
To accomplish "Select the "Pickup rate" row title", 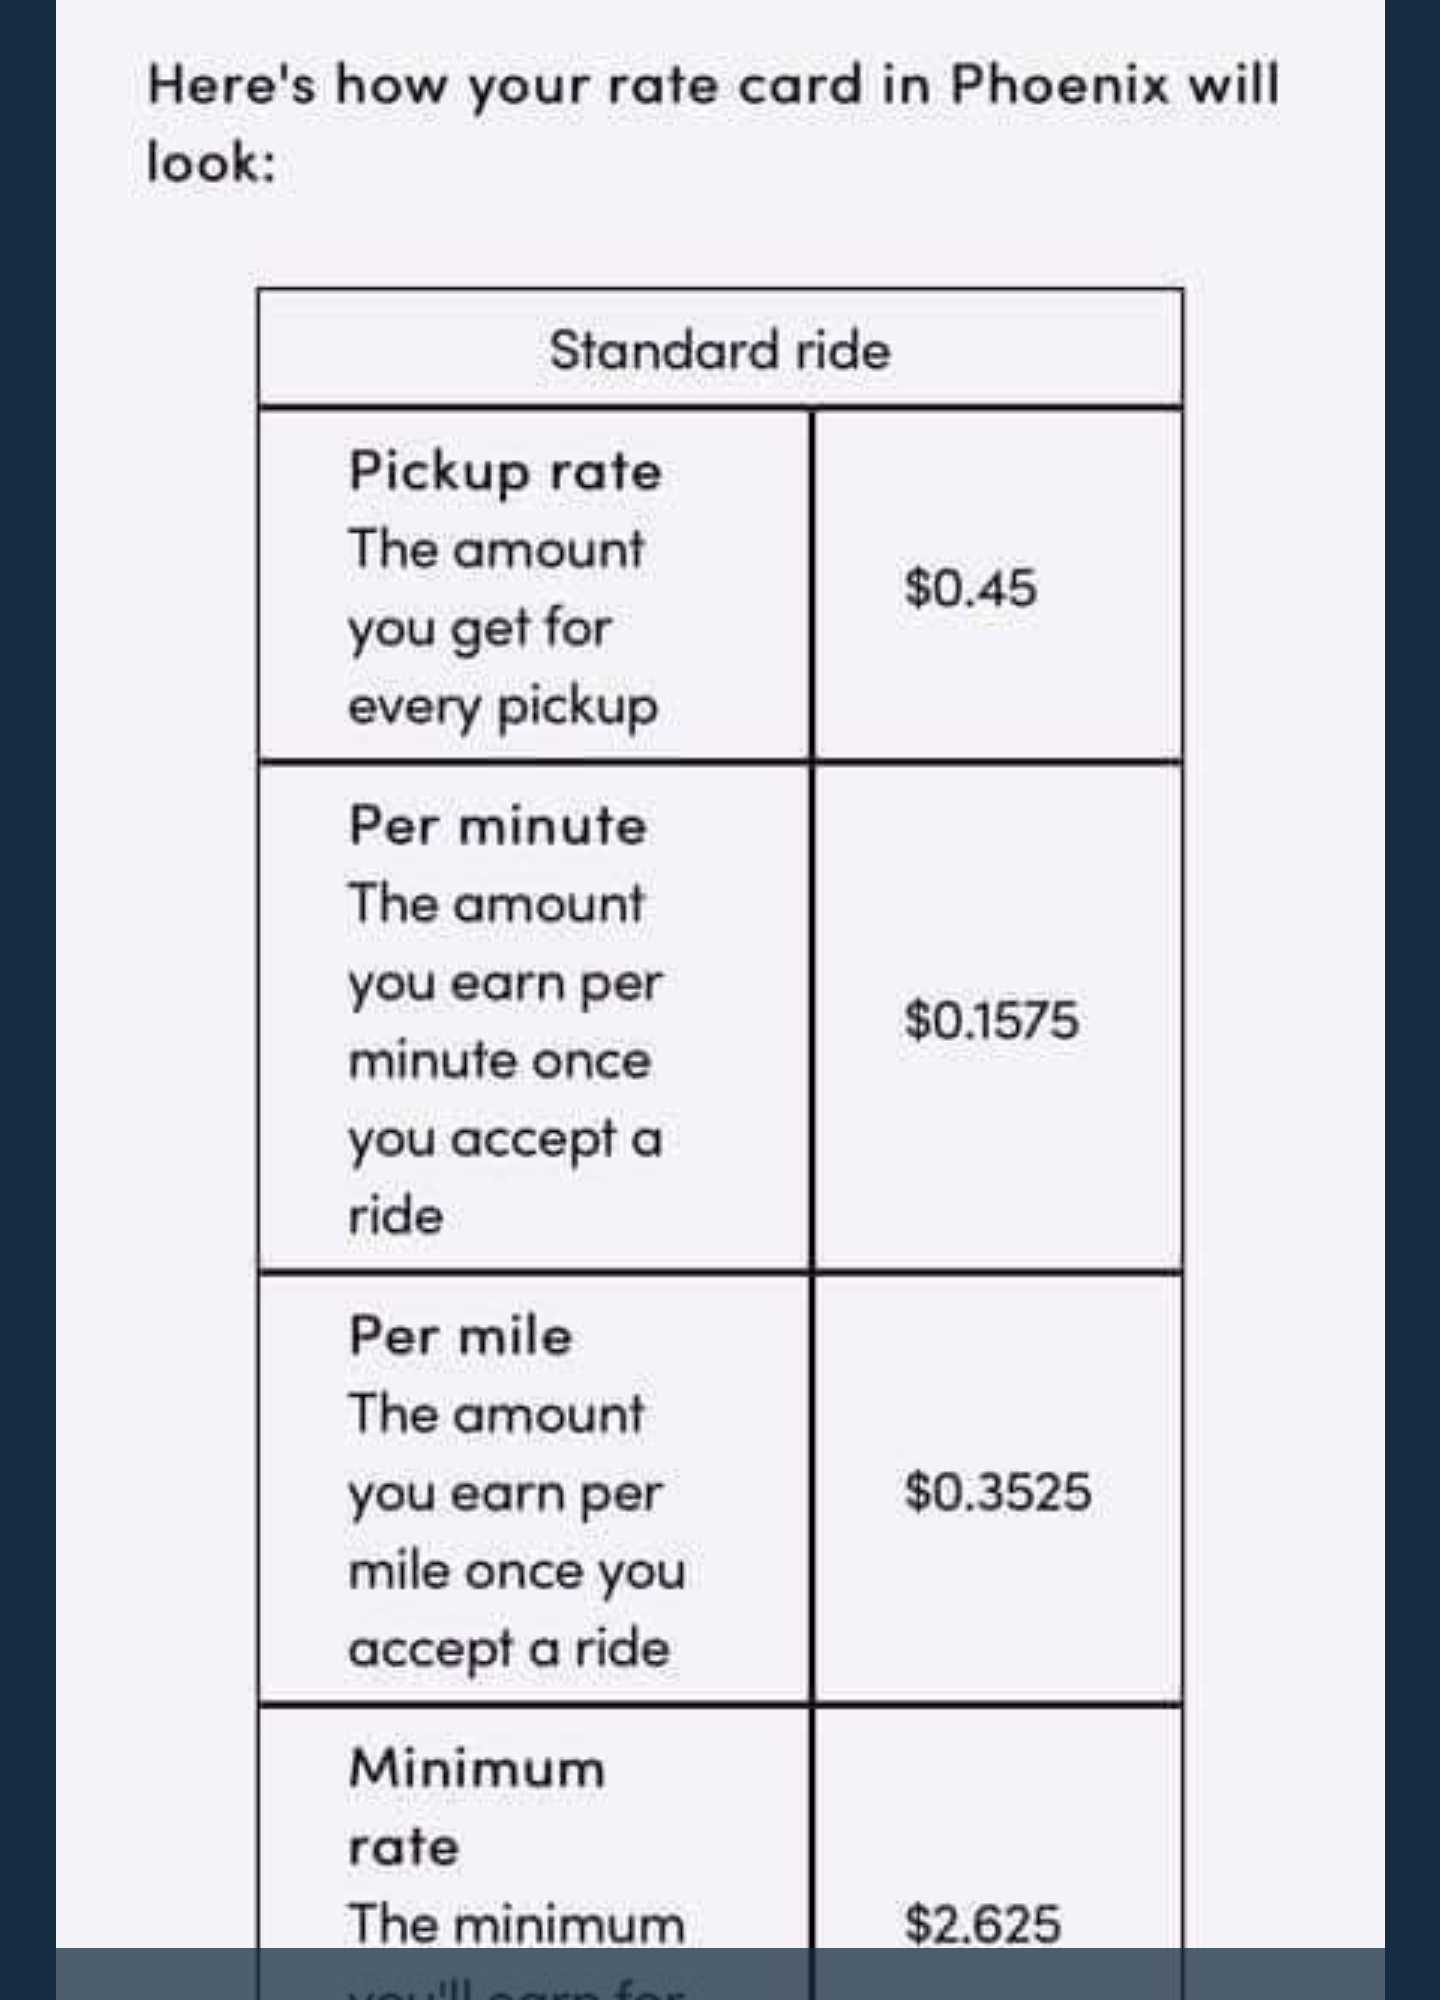I will coord(505,470).
